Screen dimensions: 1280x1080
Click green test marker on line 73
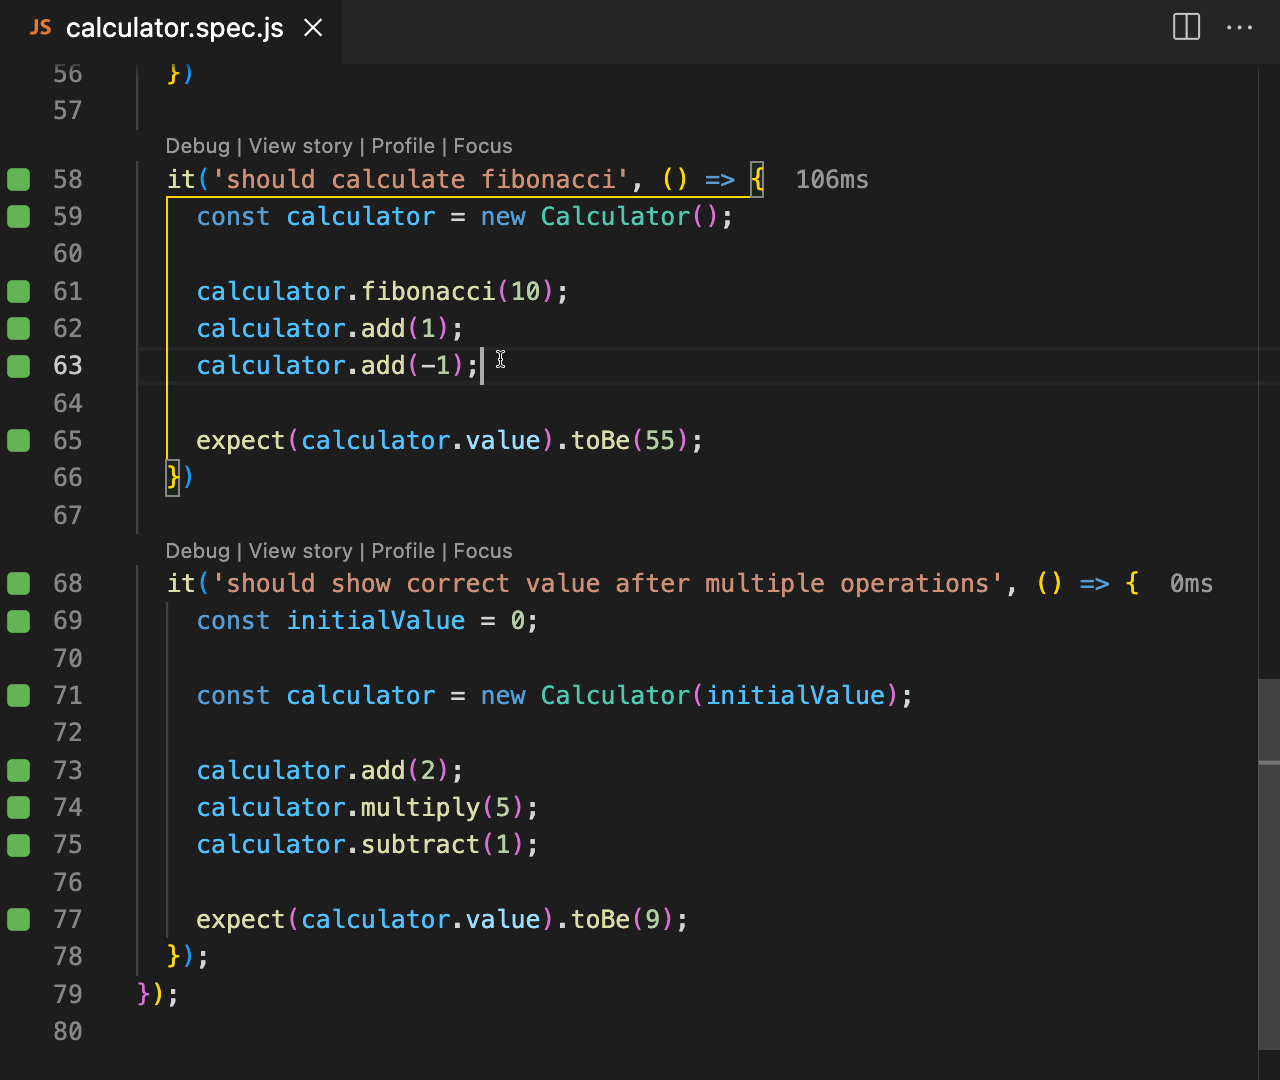point(19,770)
